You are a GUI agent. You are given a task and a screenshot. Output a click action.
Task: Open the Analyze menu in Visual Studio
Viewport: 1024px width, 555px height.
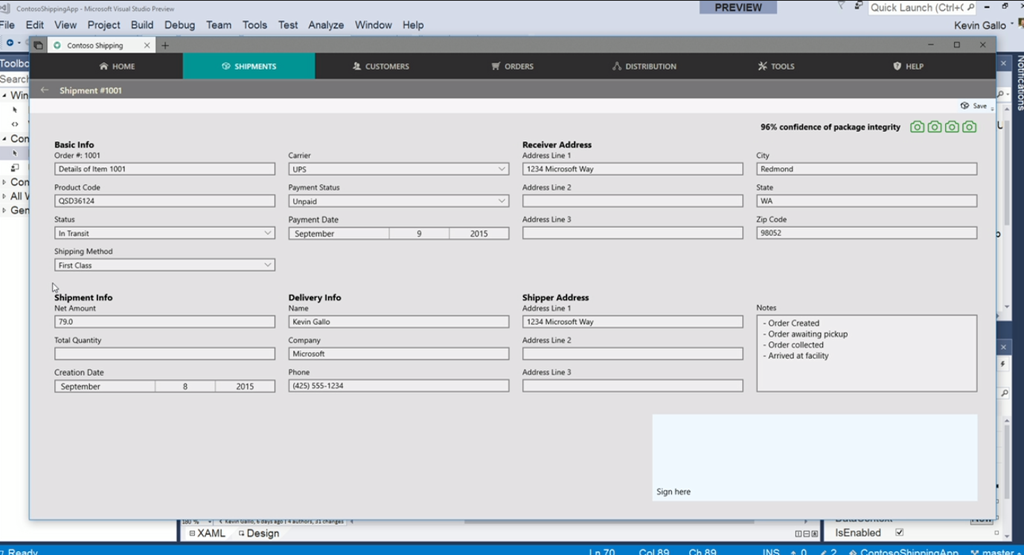[x=326, y=25]
